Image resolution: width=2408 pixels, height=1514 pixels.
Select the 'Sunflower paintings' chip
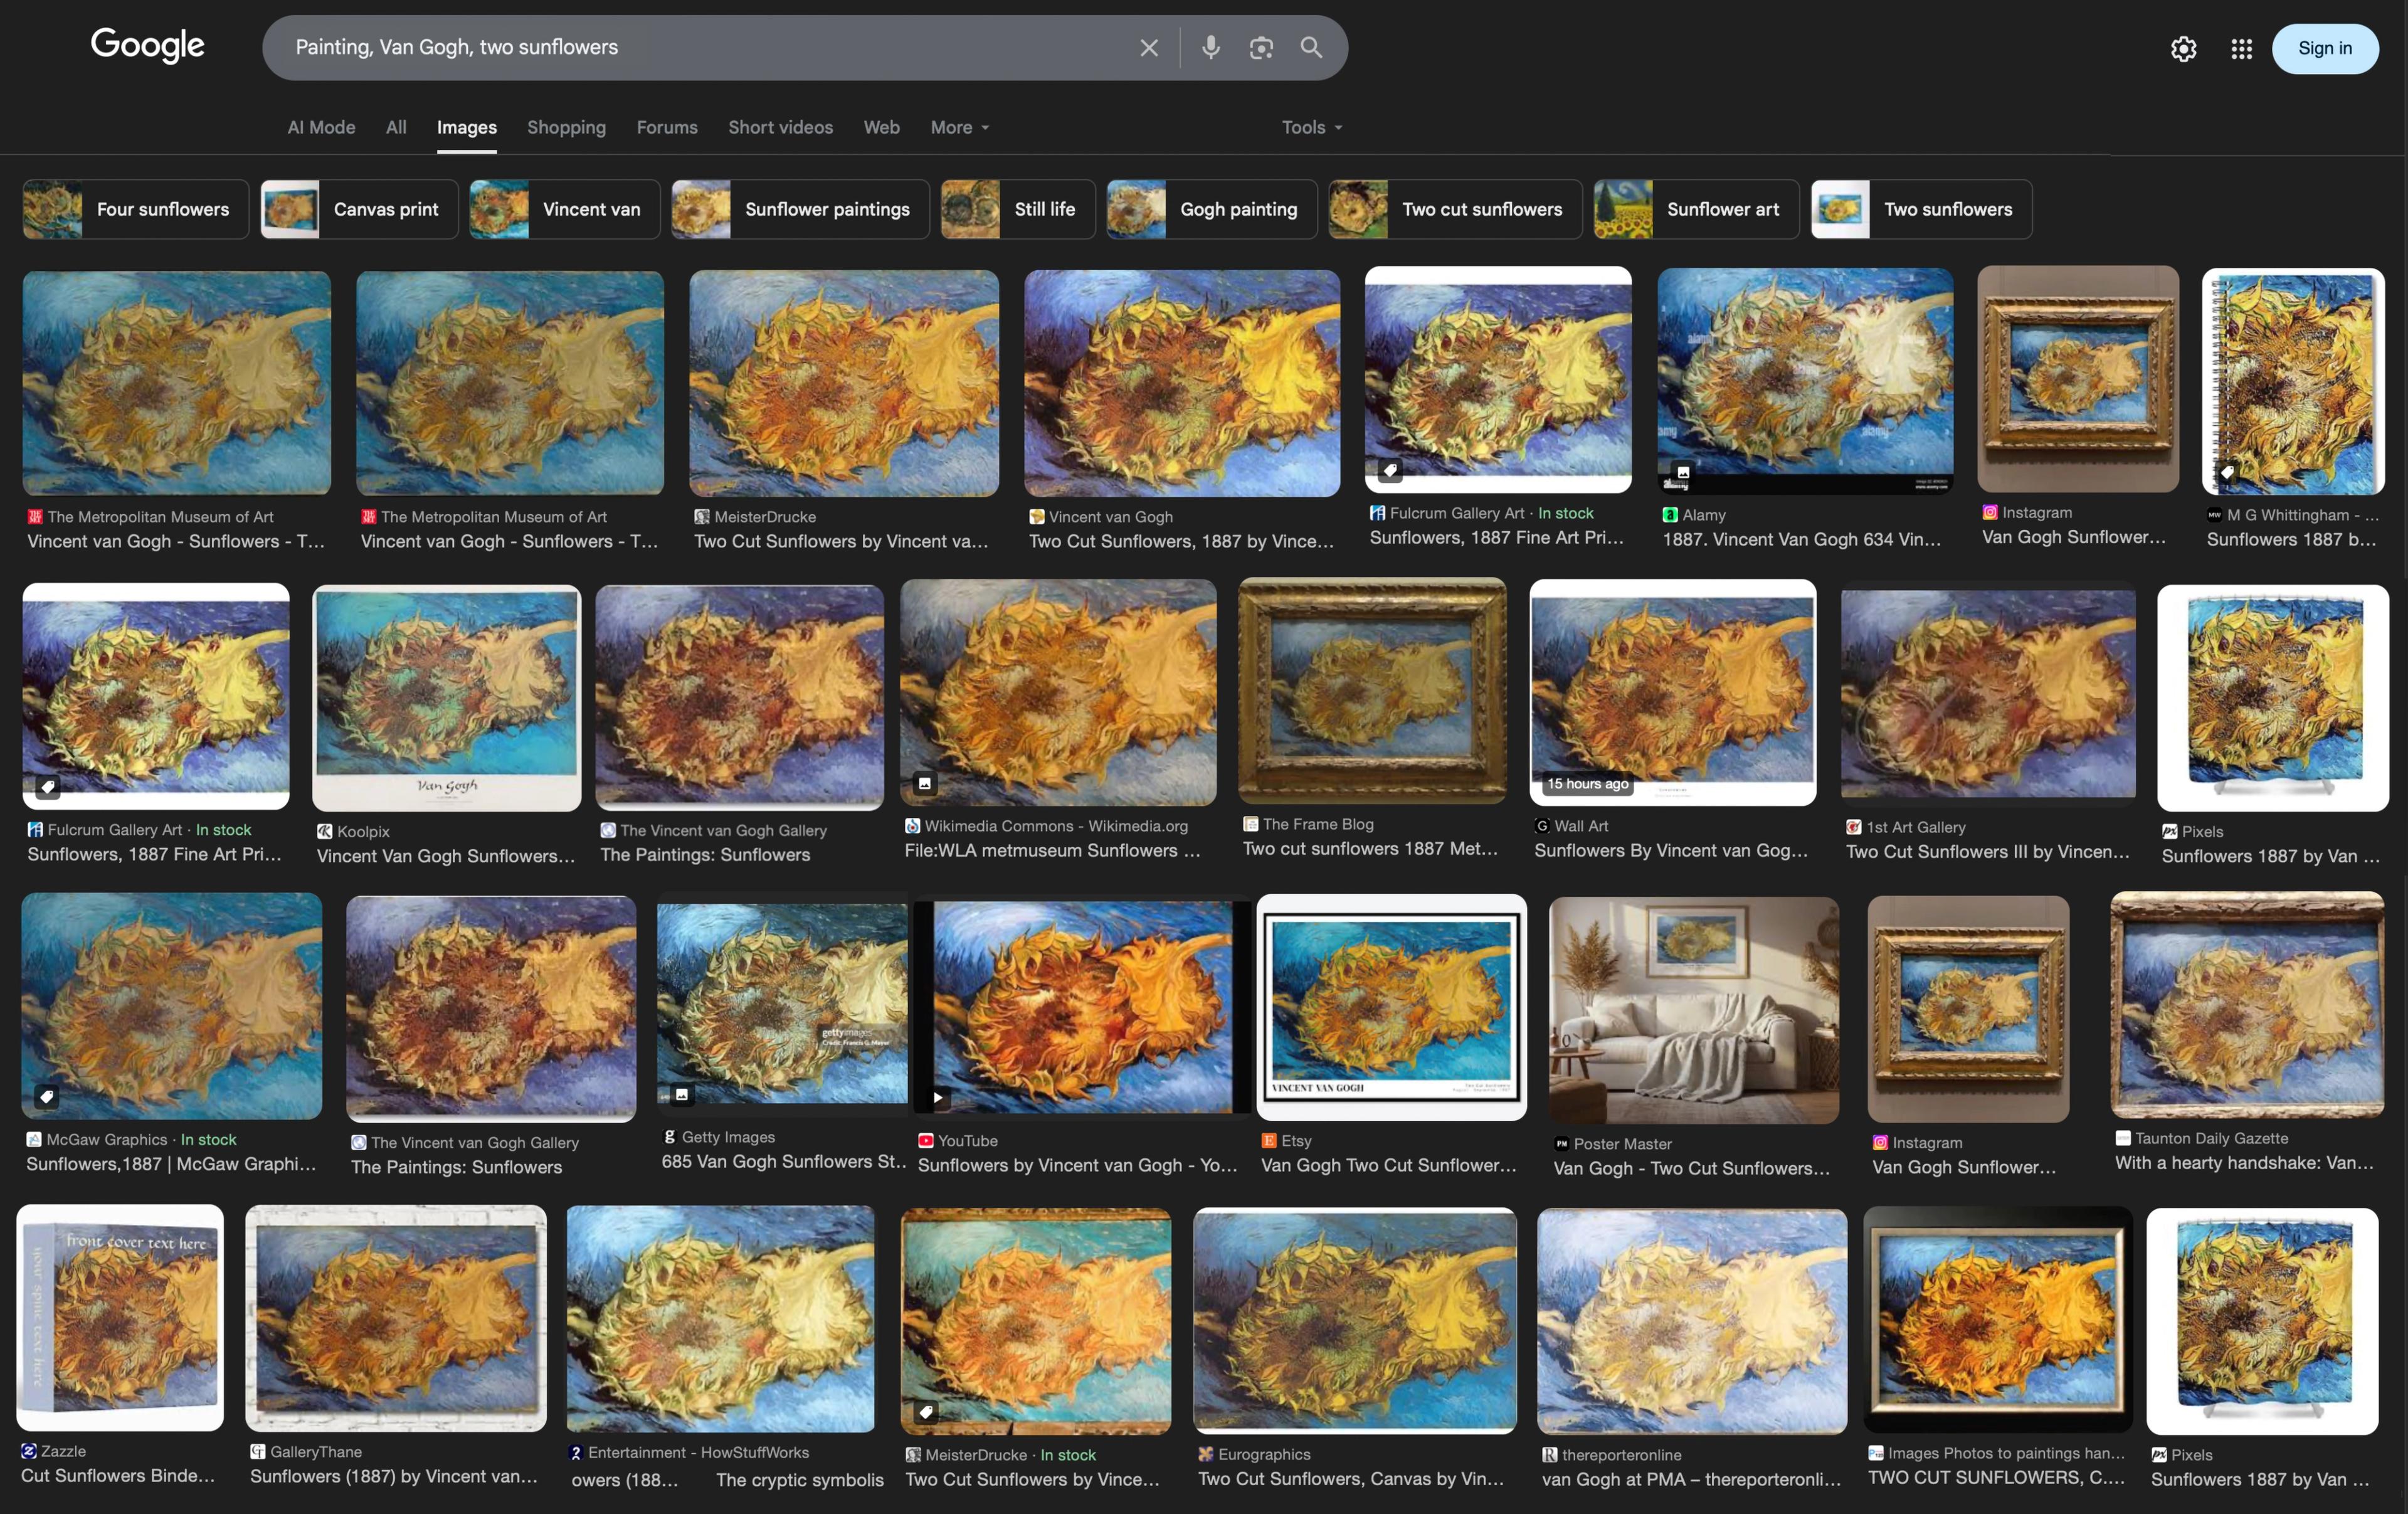(x=800, y=209)
